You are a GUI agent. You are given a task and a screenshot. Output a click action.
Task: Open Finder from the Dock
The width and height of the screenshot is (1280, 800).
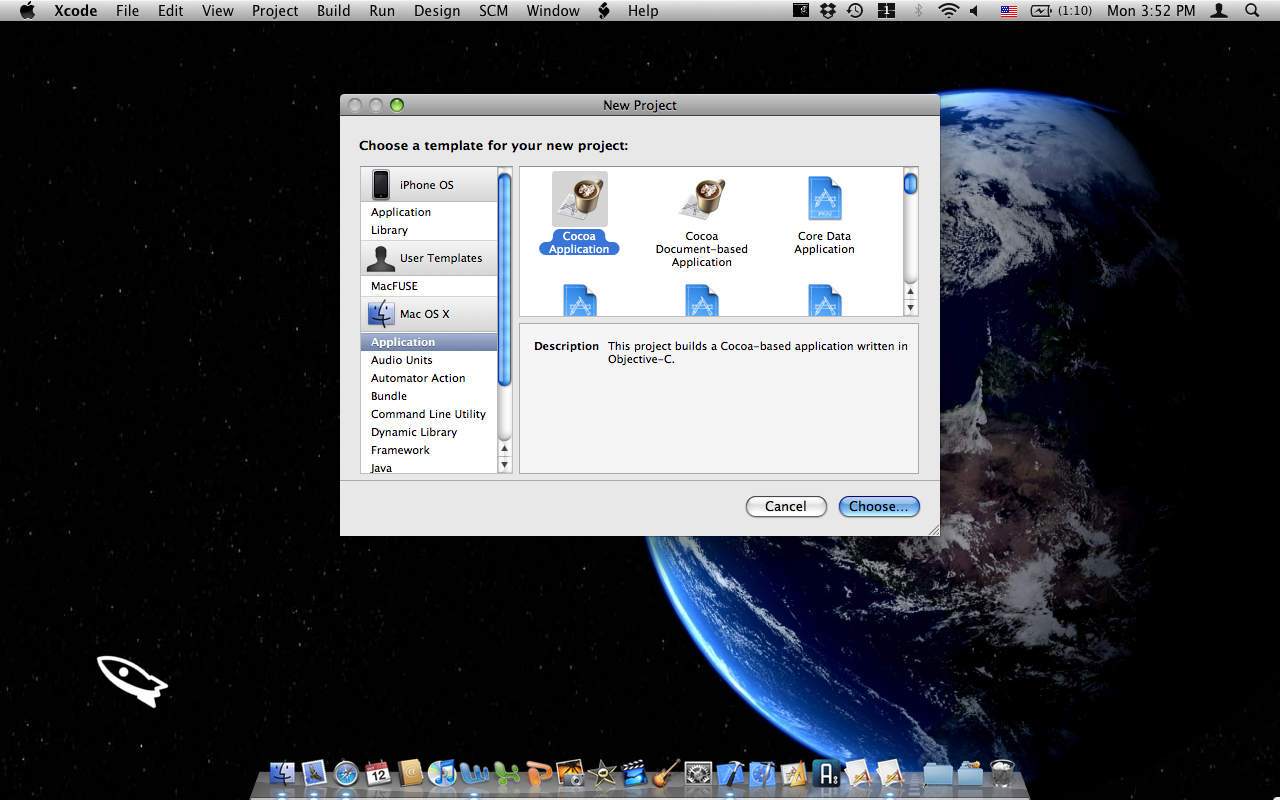coord(283,773)
